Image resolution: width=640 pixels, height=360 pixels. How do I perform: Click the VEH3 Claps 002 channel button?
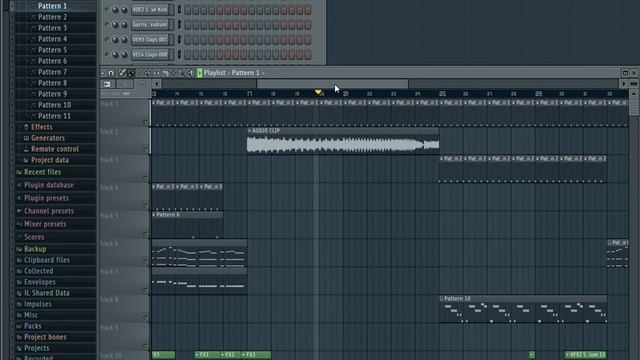150,40
